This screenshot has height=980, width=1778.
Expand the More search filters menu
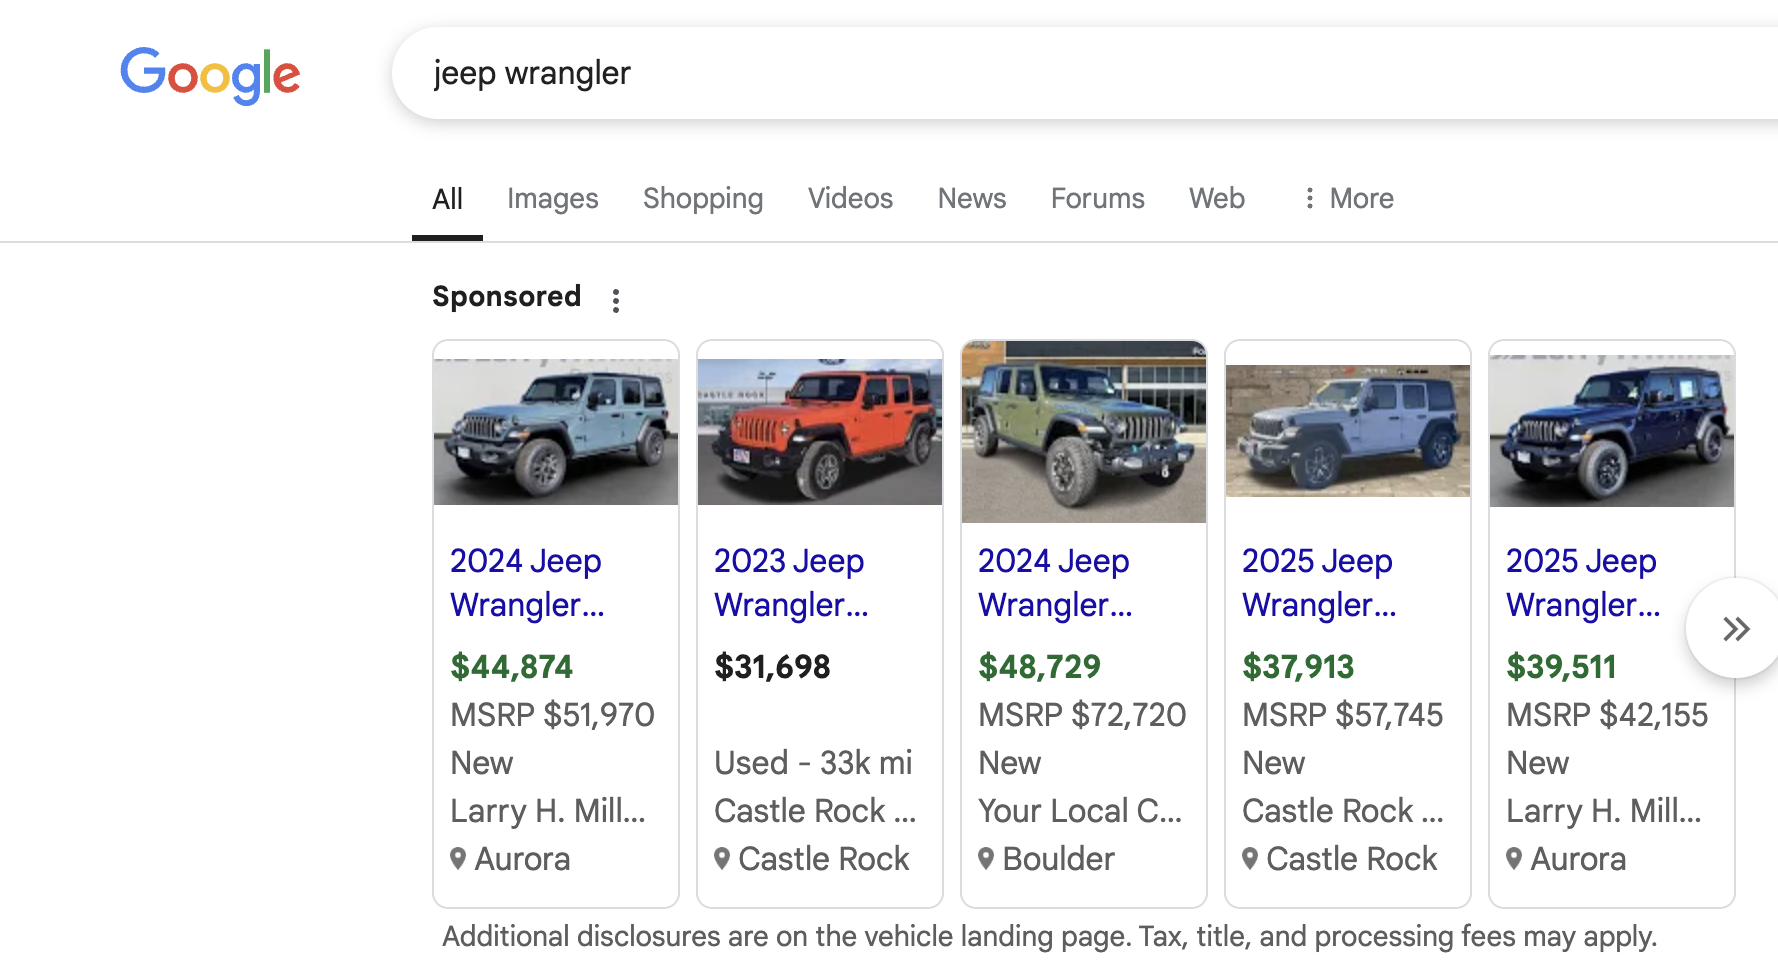1347,198
